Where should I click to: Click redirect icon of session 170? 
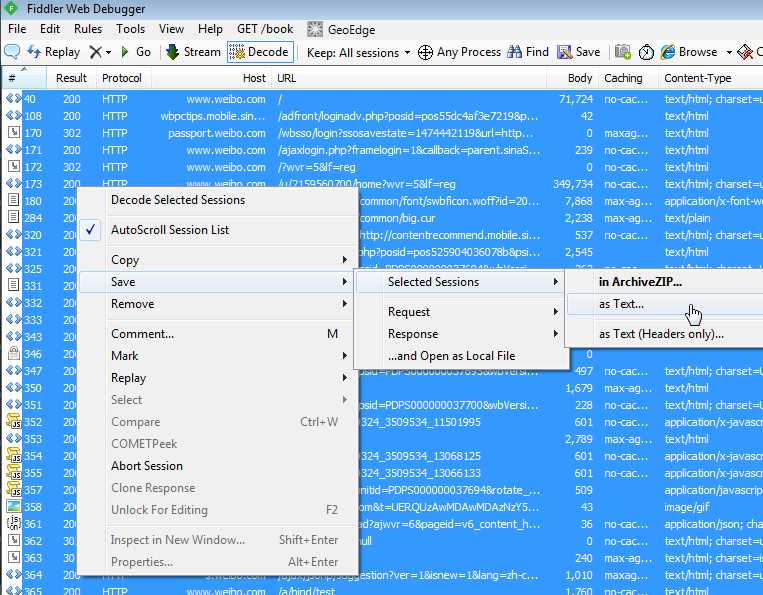(x=14, y=132)
